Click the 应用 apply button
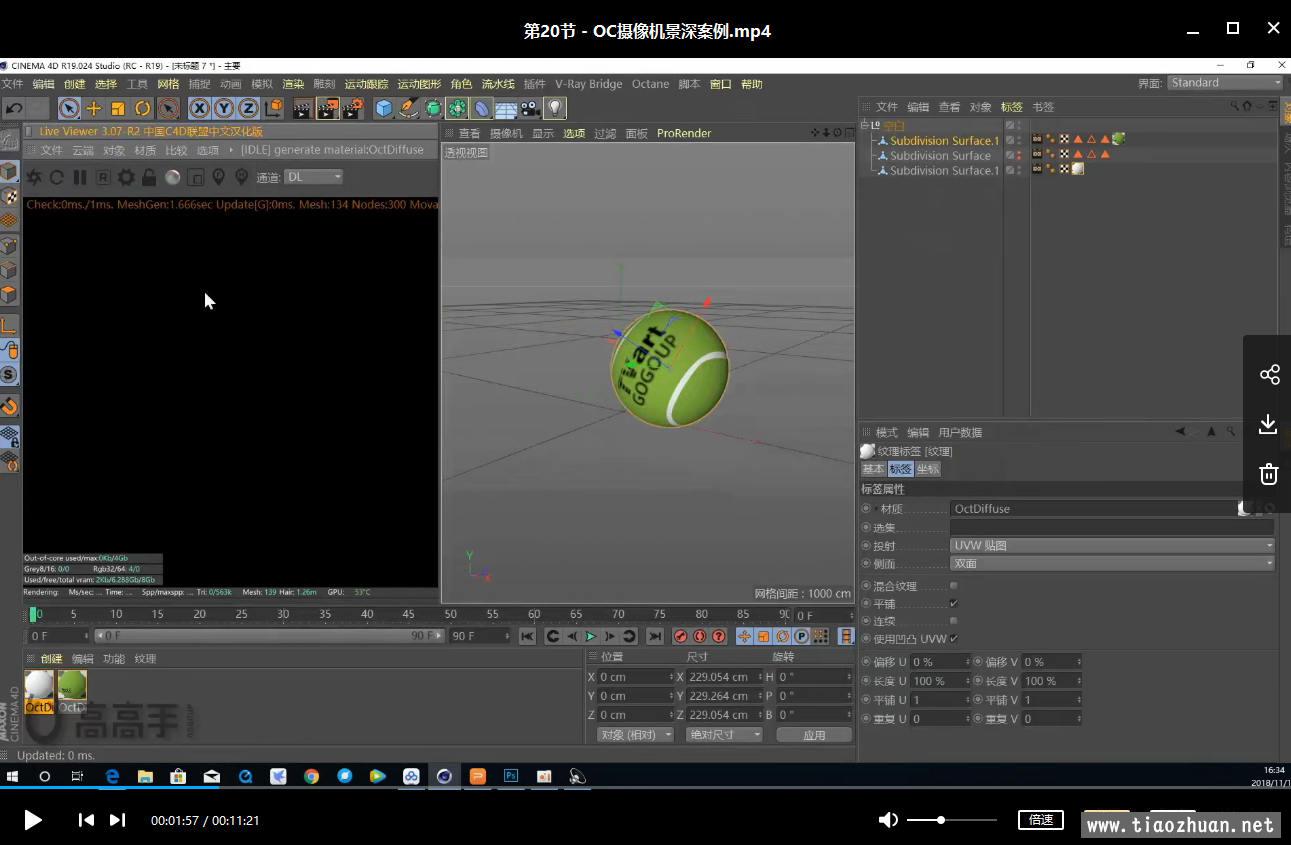Screen dimensions: 1291x845 [x=814, y=735]
